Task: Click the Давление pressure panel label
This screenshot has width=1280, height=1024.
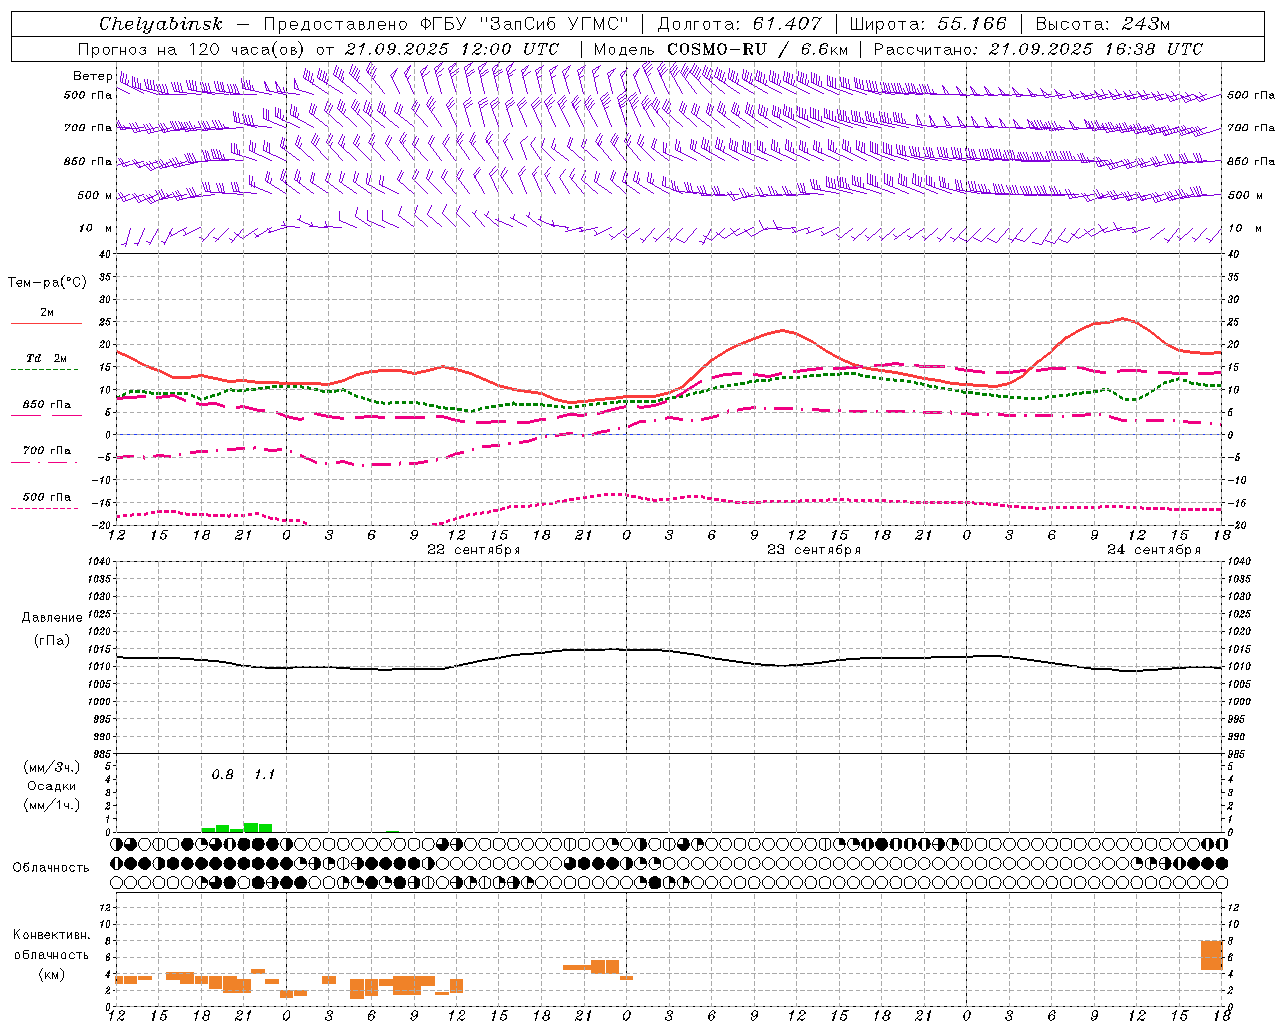Action: click(x=52, y=618)
